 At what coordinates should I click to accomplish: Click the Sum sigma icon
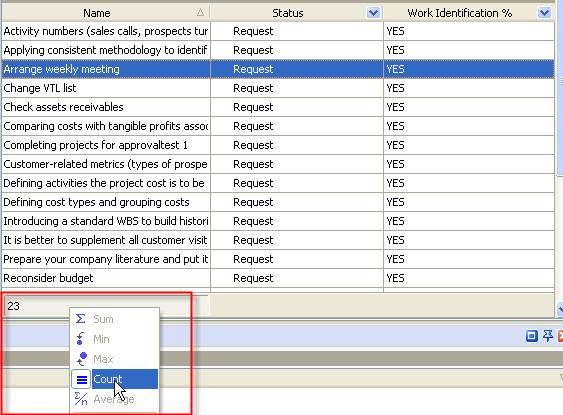81,319
